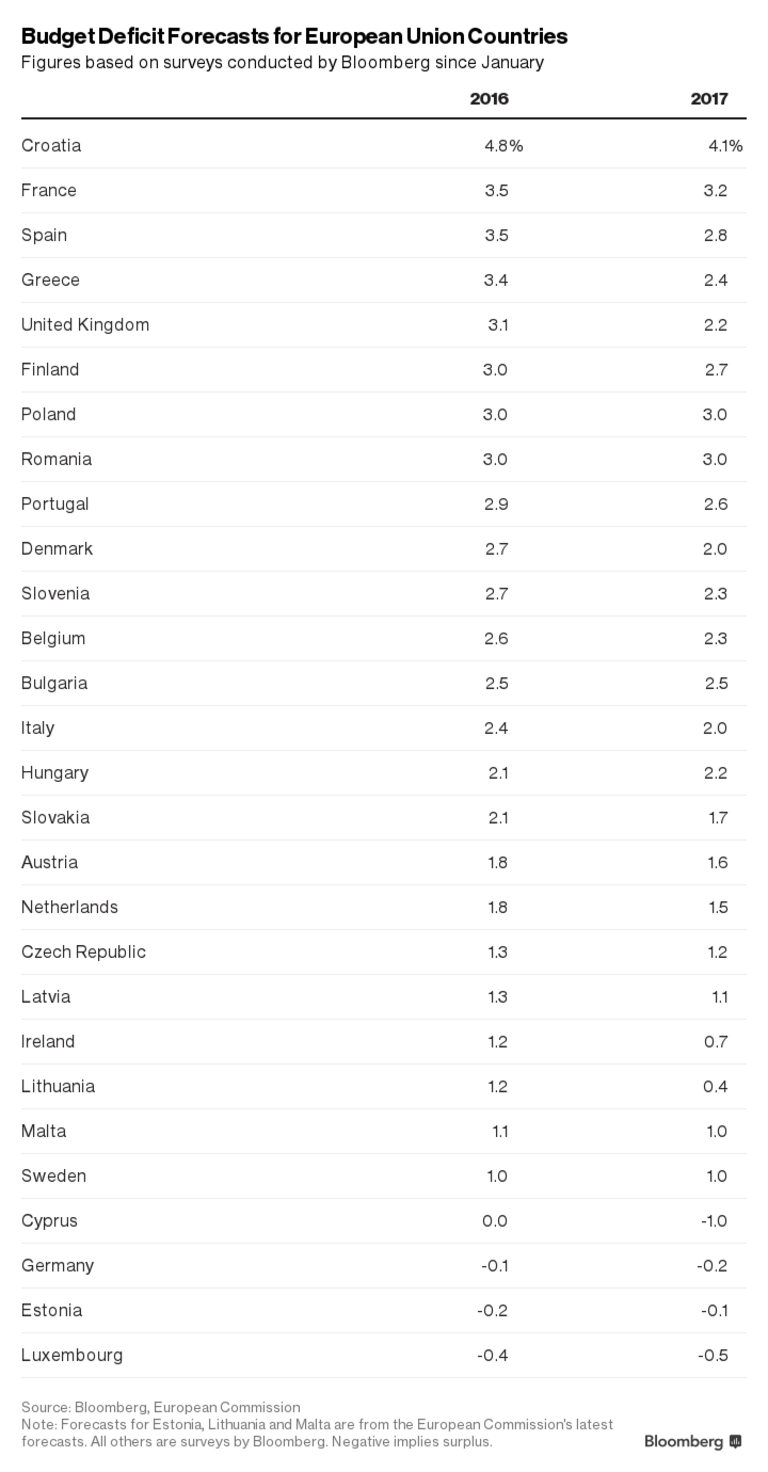
Task: Select the Germany row label
Action: tap(57, 1265)
